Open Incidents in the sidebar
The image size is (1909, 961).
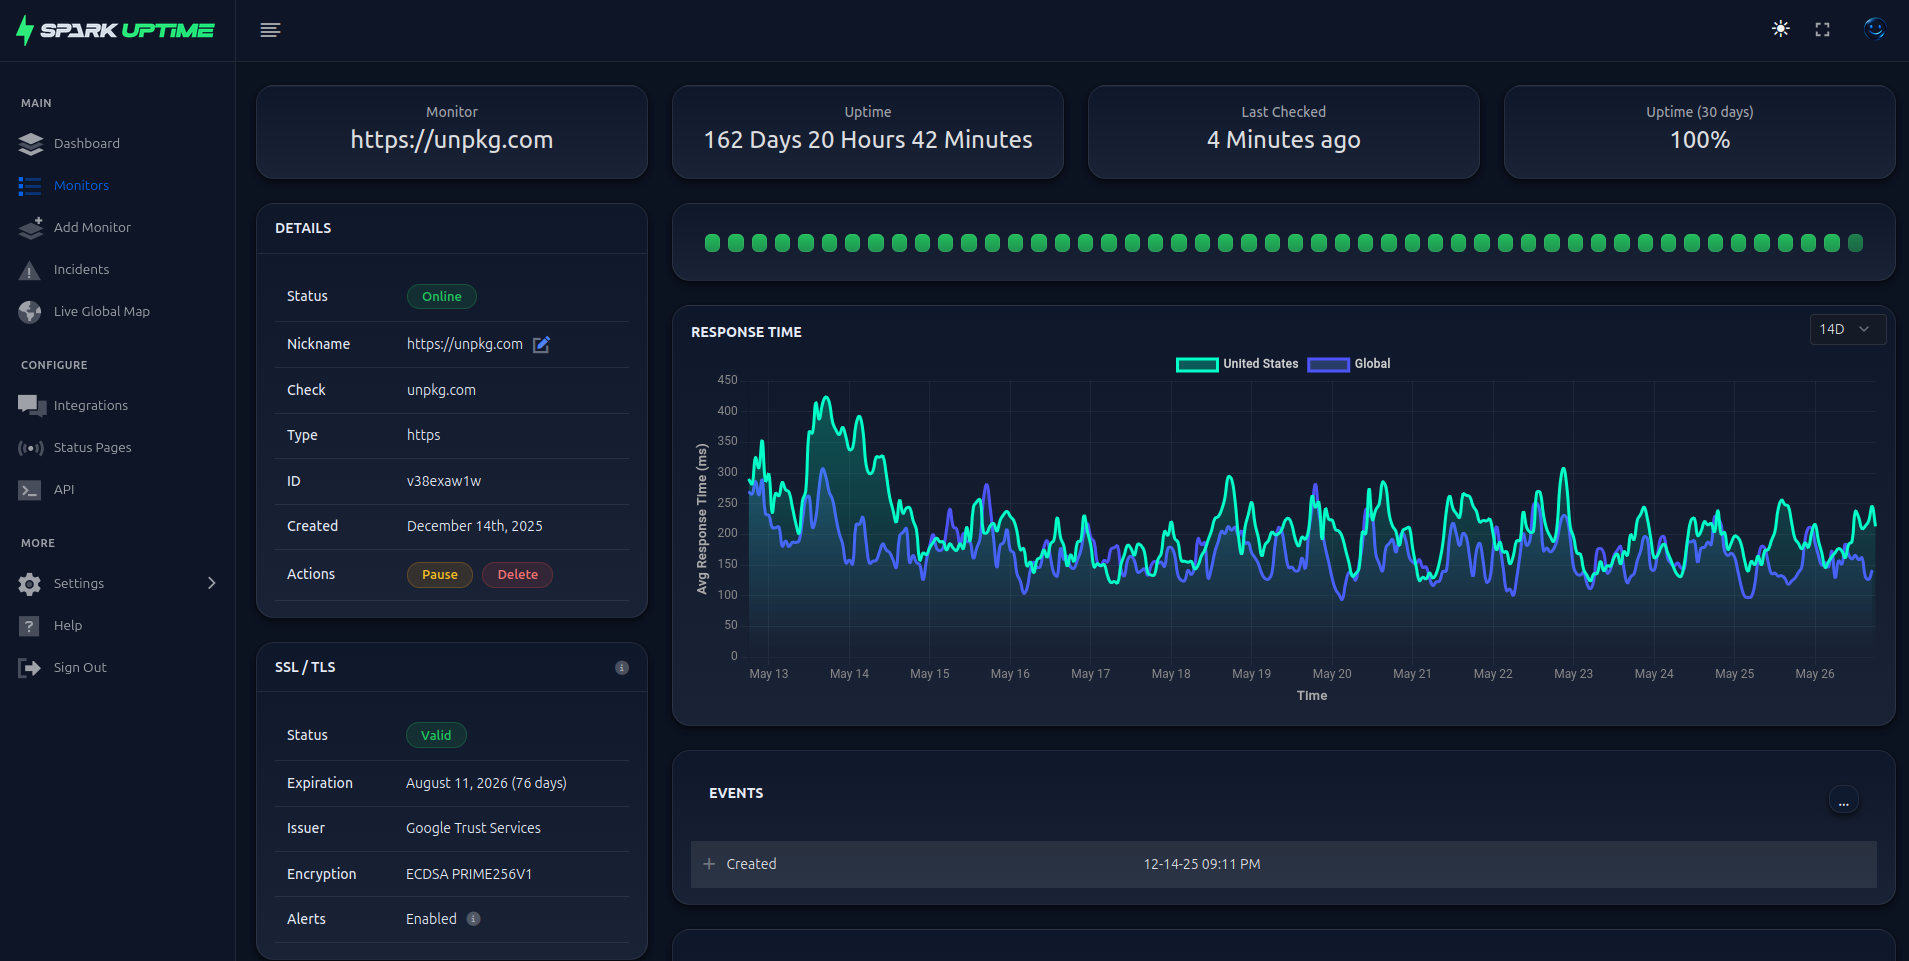coord(81,269)
